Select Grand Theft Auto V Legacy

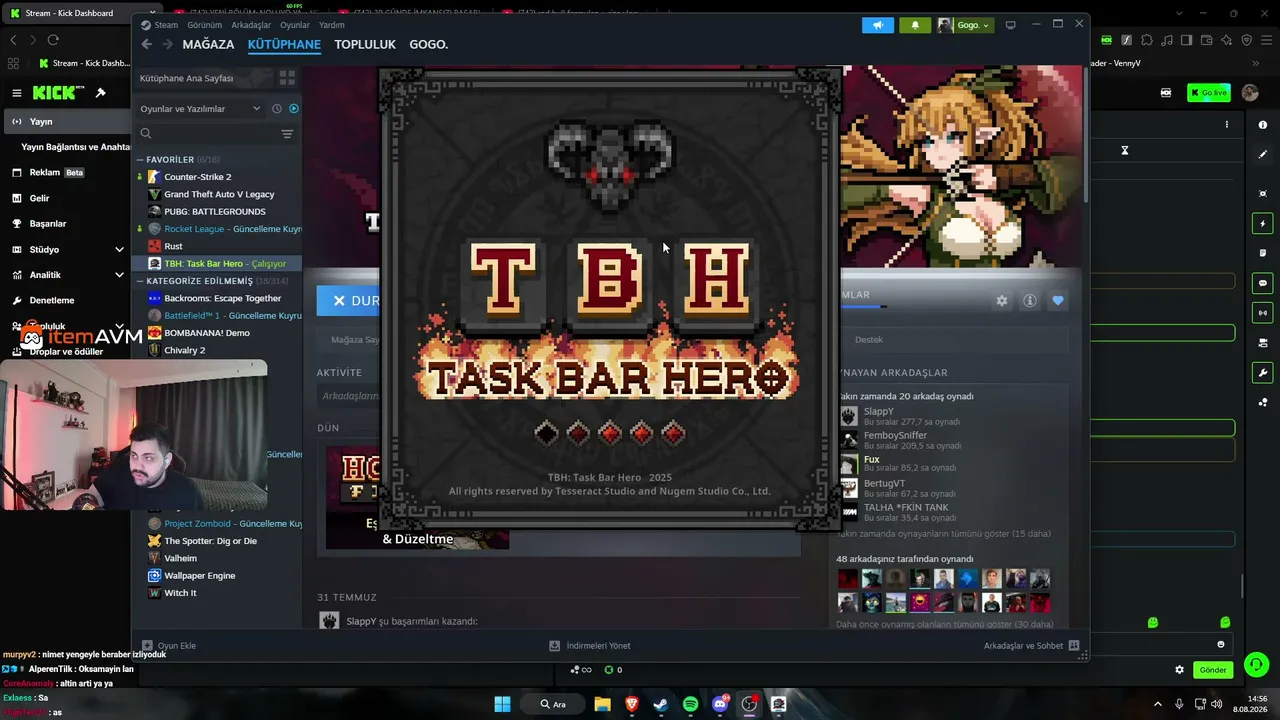[x=219, y=194]
